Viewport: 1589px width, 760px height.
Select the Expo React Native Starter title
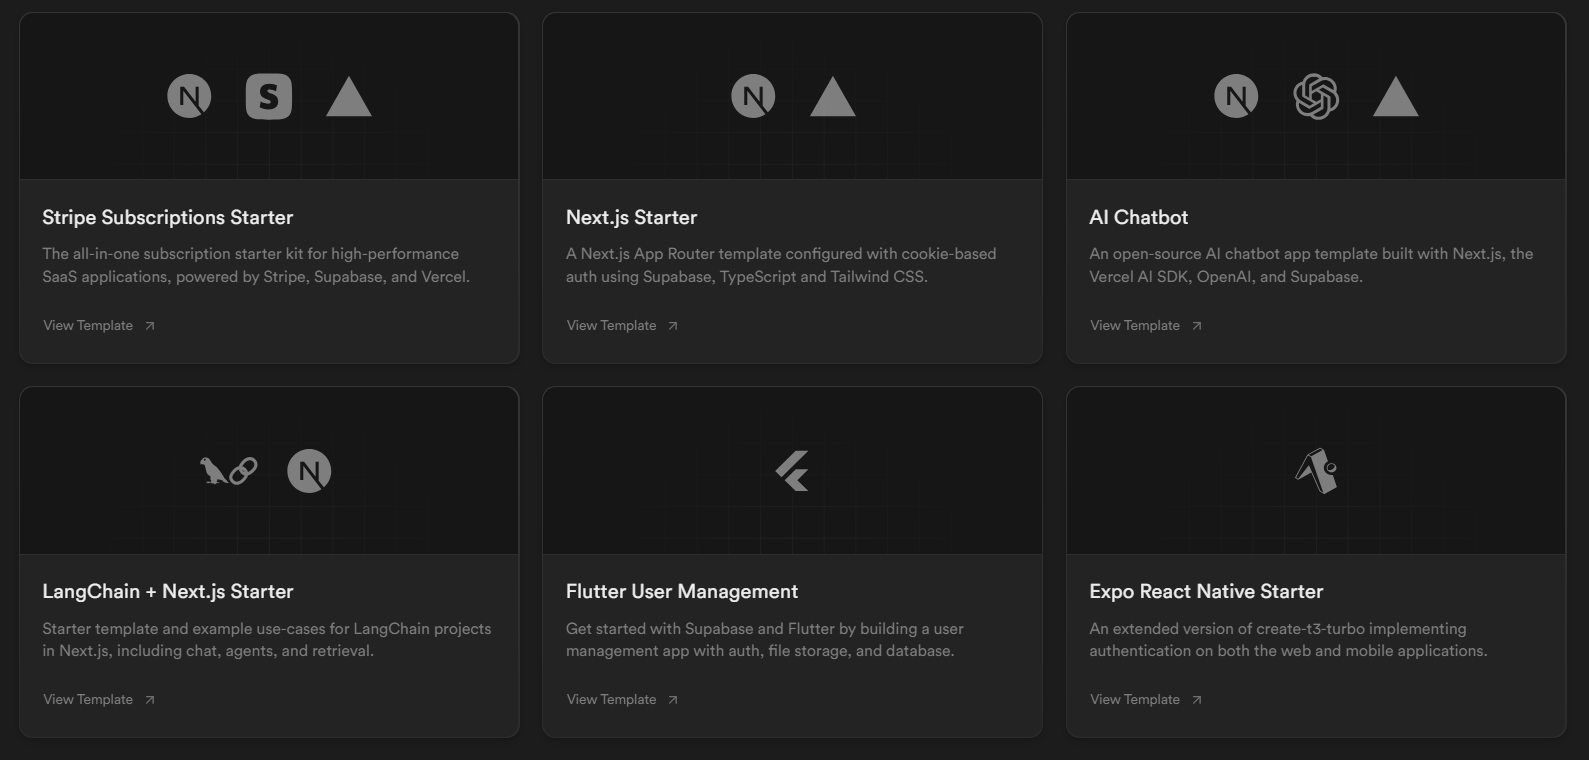[1206, 591]
